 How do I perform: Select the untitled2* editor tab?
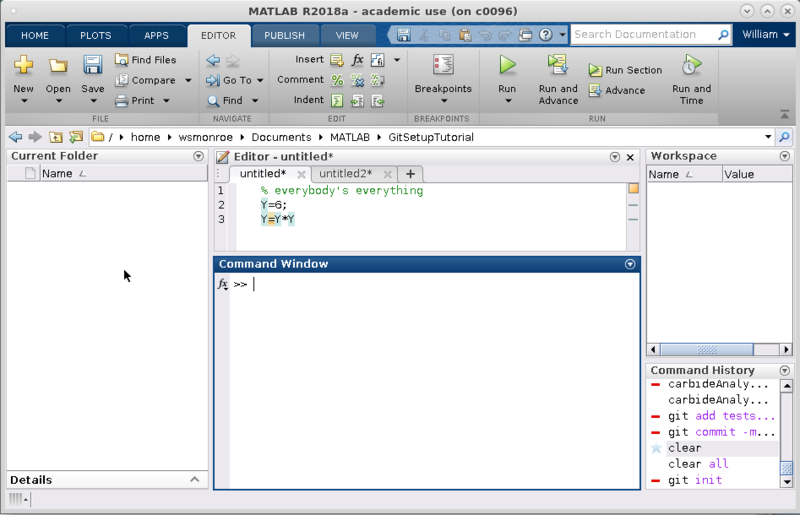tap(345, 174)
